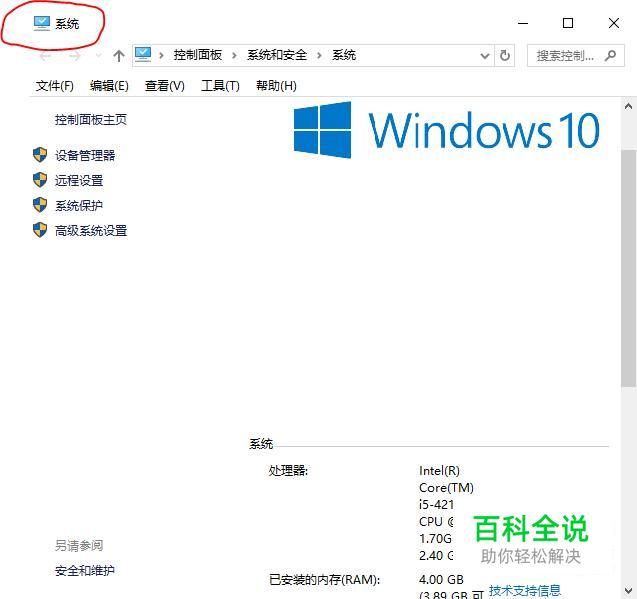
Task: Expand chevron after 控制面板 breadcrumb
Action: pos(234,55)
